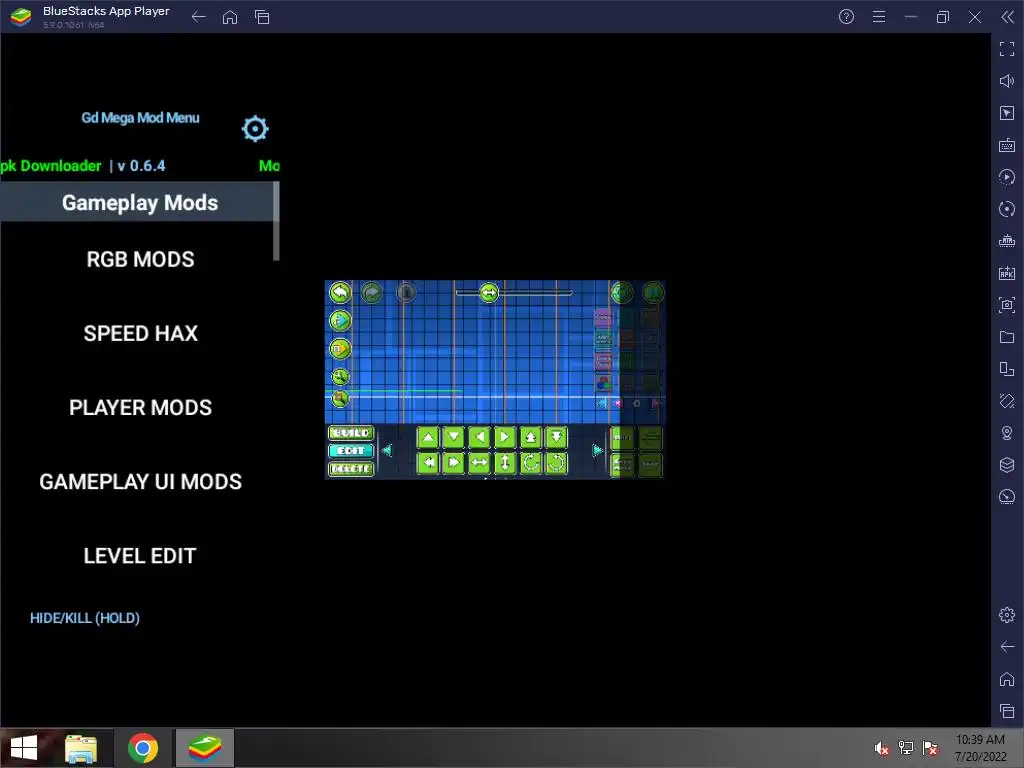Viewport: 1024px width, 768px height.
Task: Click the dimmed editor trash icon
Action: (406, 293)
